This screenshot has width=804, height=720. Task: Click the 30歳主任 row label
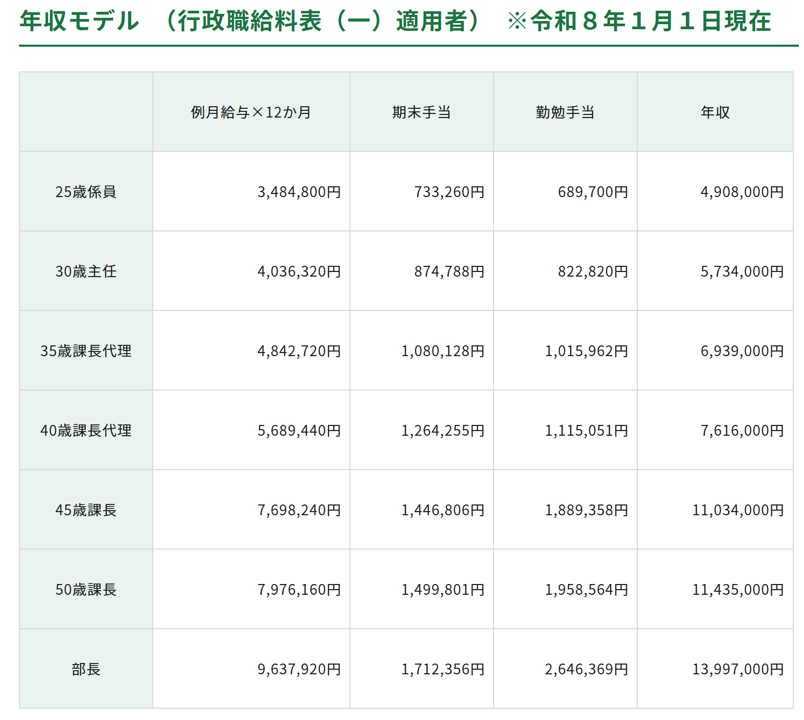[85, 270]
